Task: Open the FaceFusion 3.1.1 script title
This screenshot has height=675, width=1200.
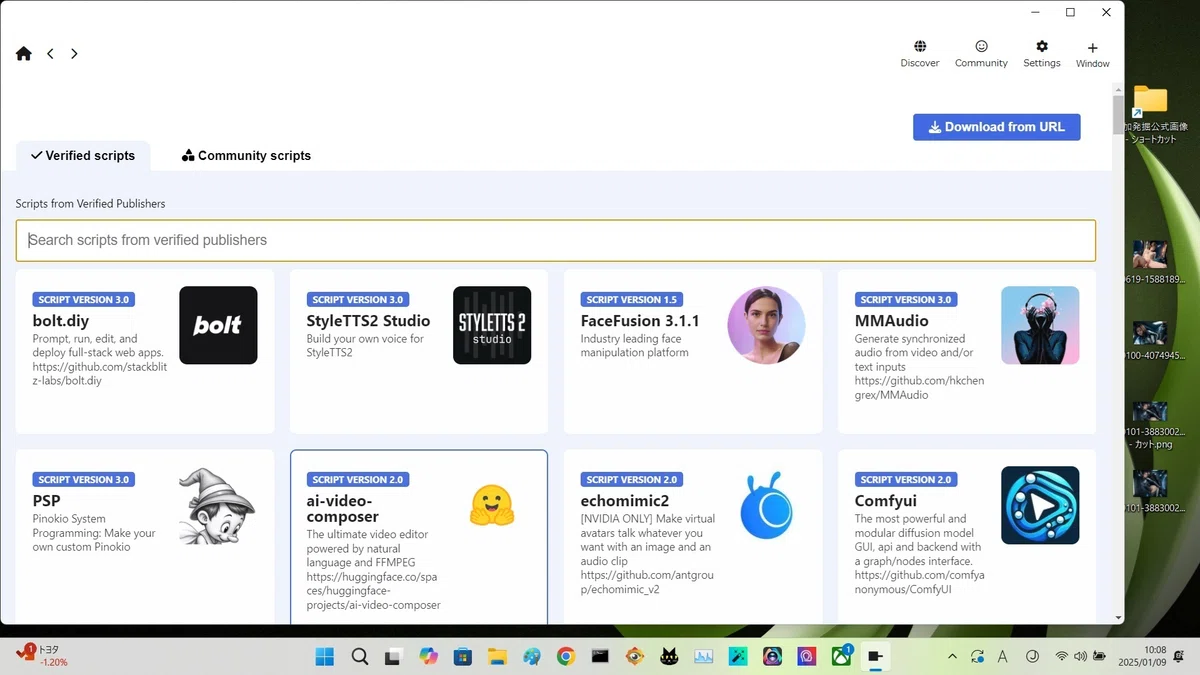Action: 640,321
